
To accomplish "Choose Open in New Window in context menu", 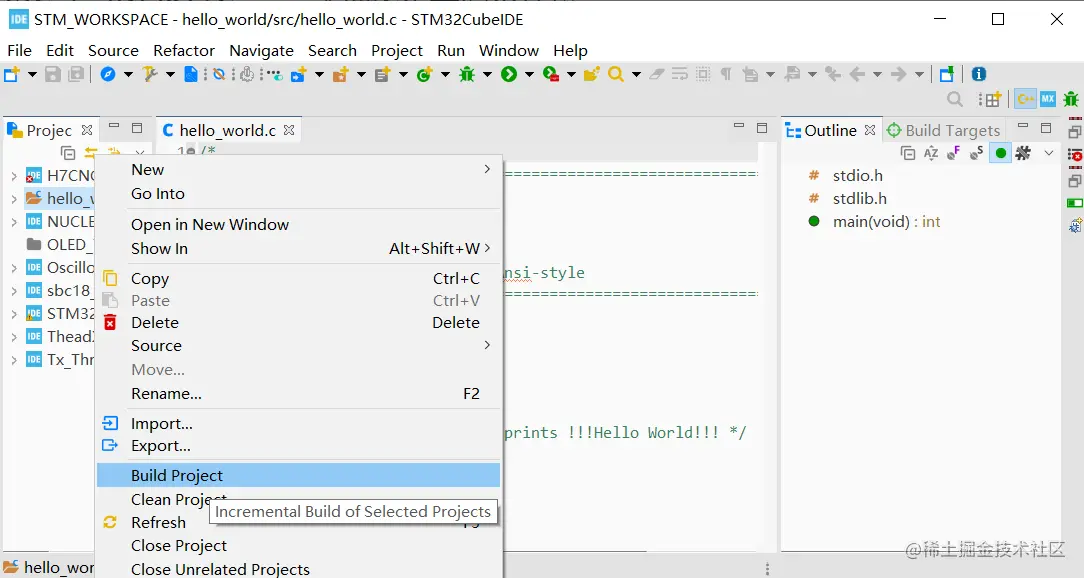I will click(x=298, y=225).
